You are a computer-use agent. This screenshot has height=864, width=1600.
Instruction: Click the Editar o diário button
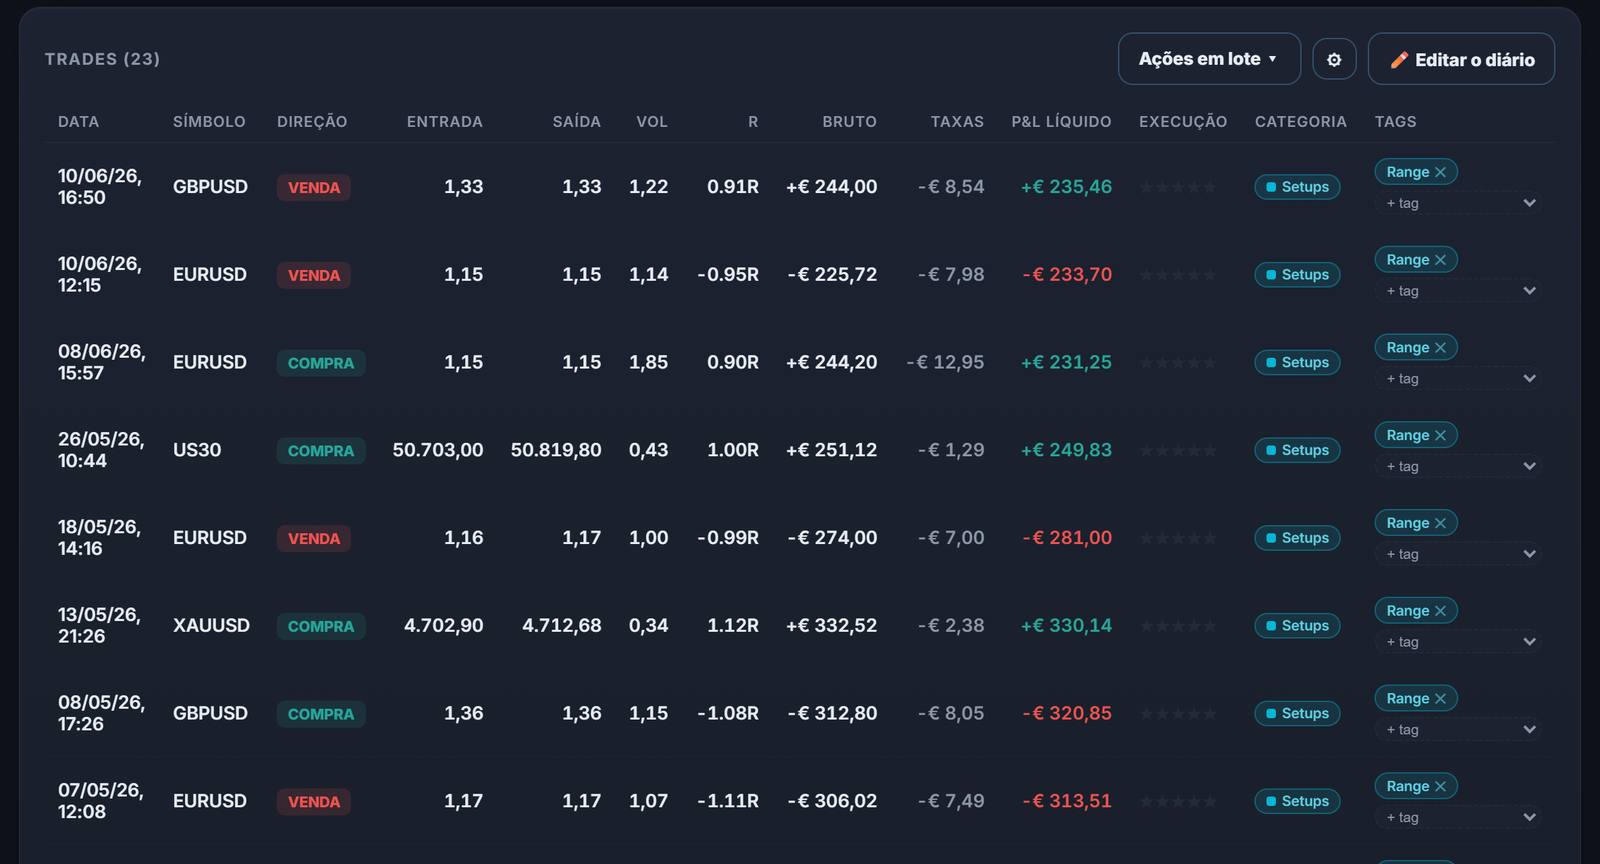tap(1461, 59)
